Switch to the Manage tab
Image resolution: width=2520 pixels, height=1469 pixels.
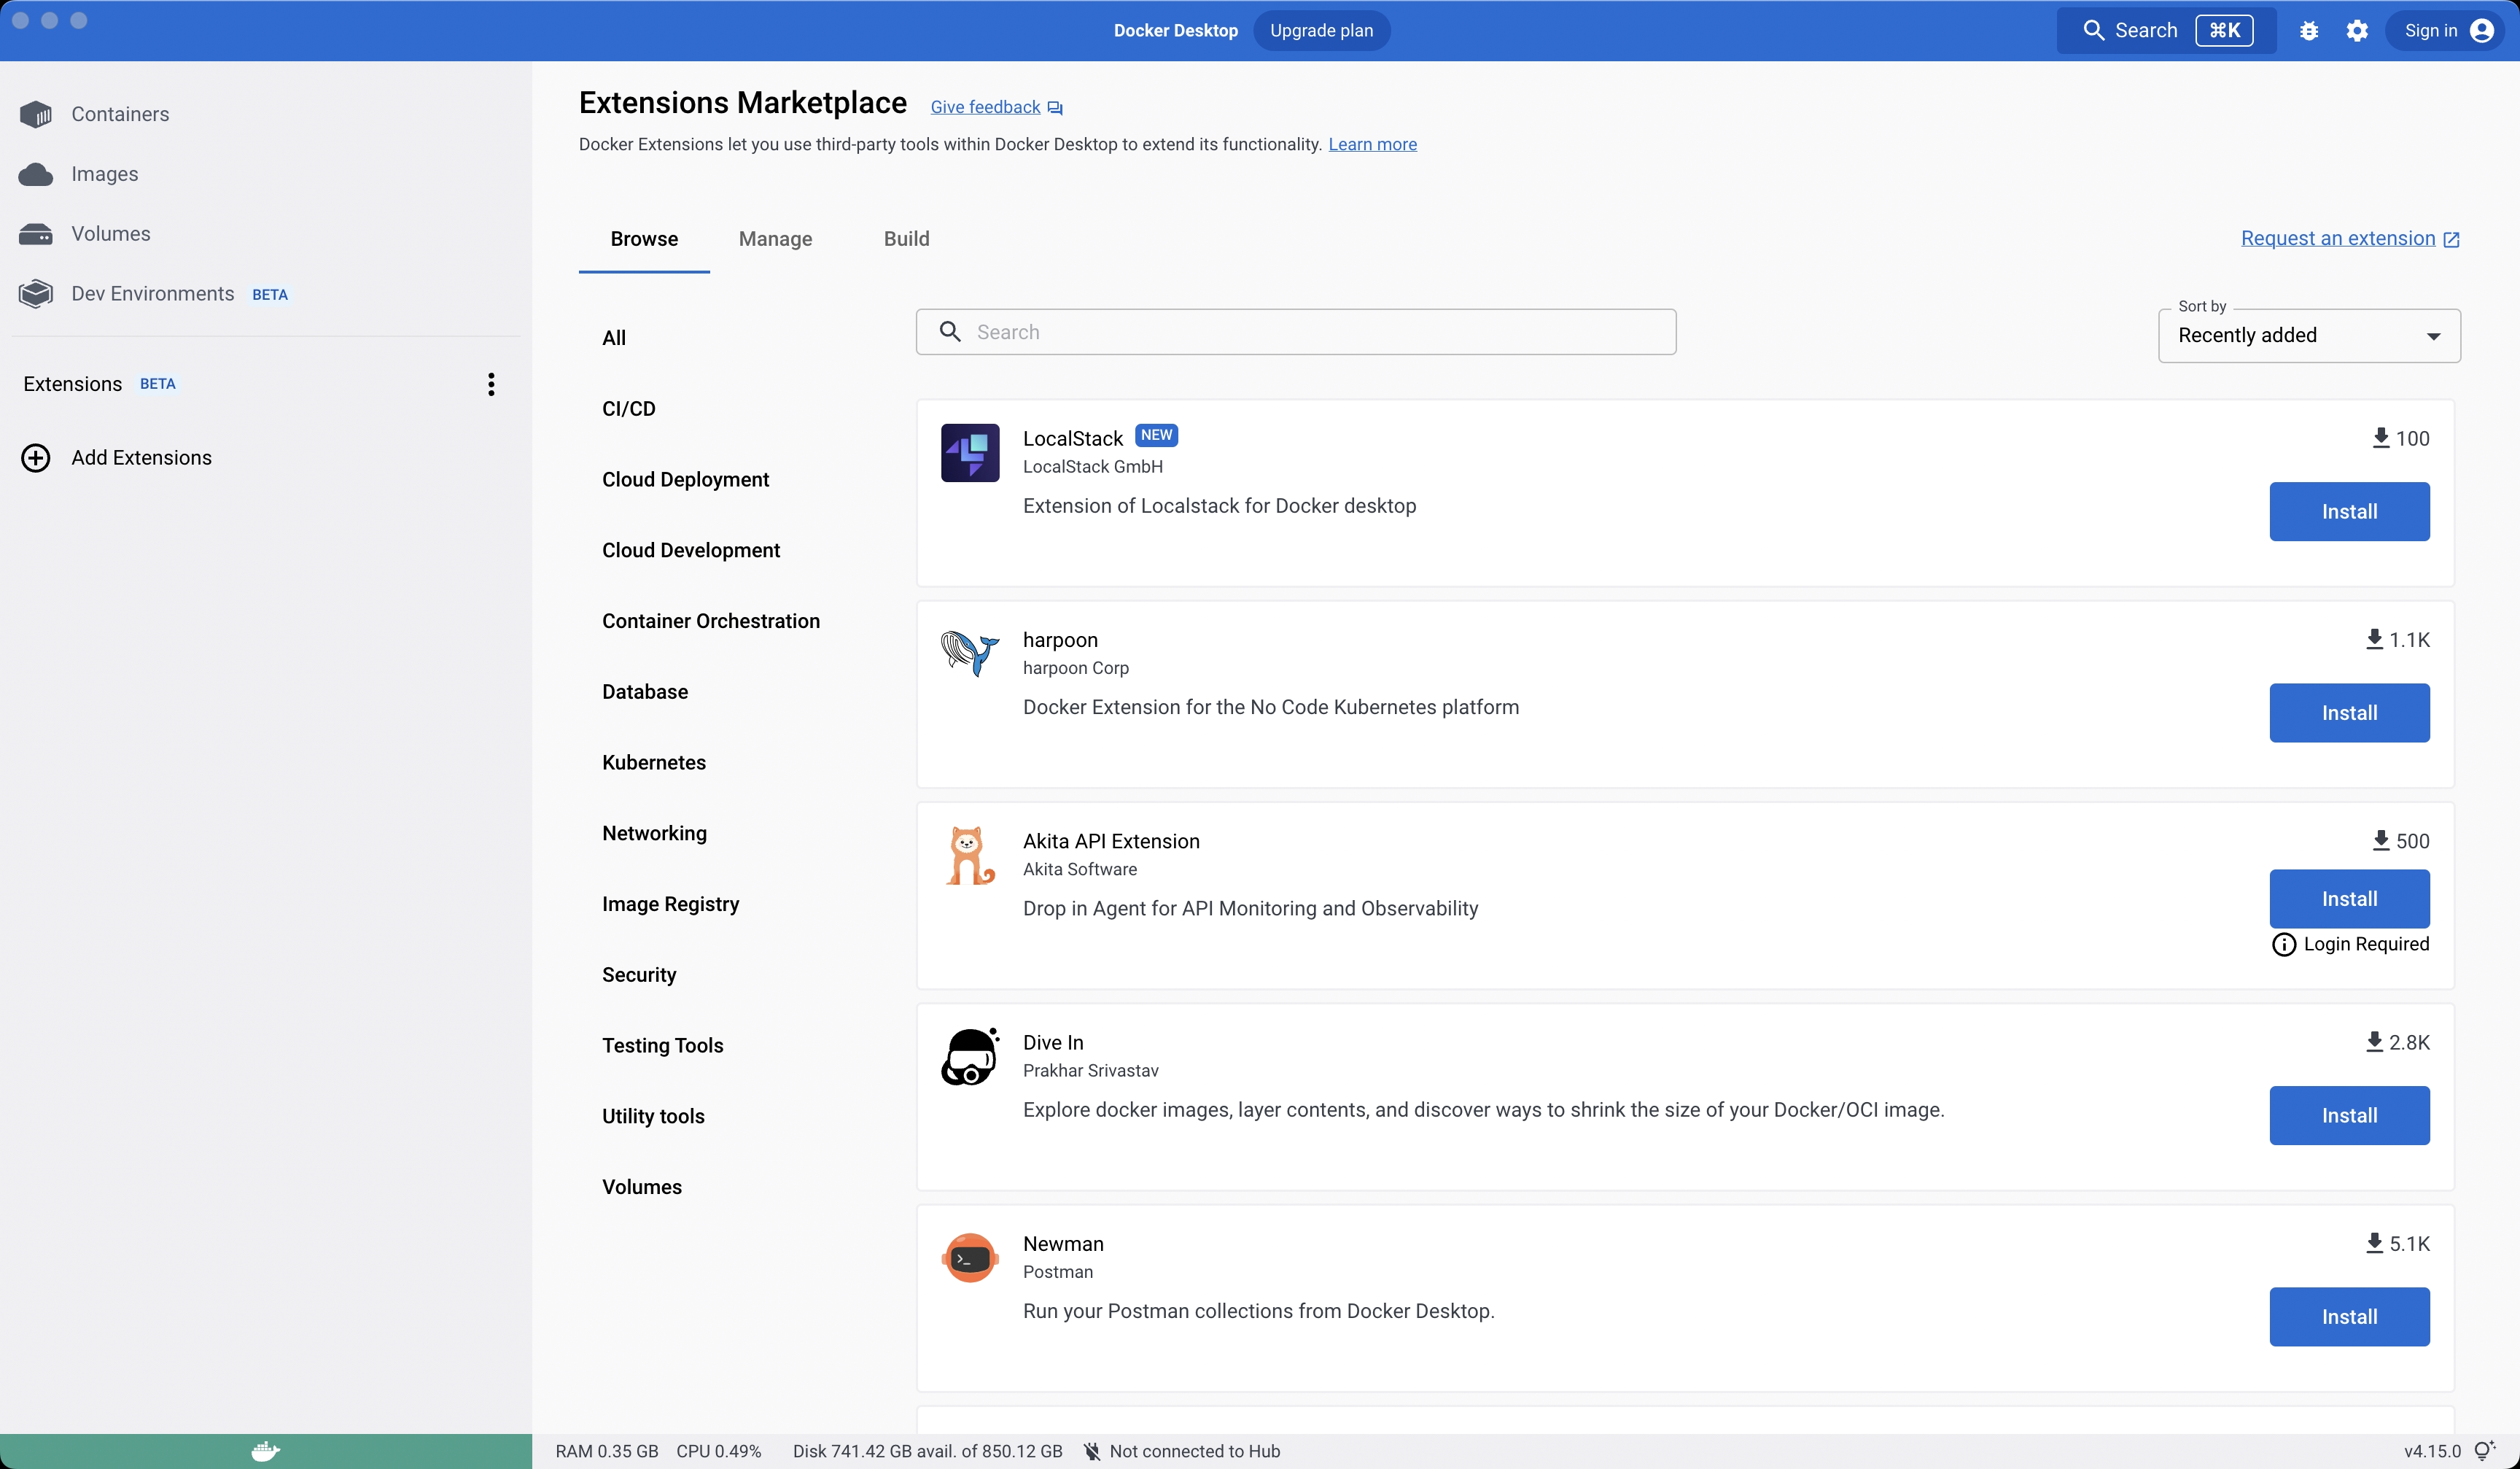coord(774,238)
